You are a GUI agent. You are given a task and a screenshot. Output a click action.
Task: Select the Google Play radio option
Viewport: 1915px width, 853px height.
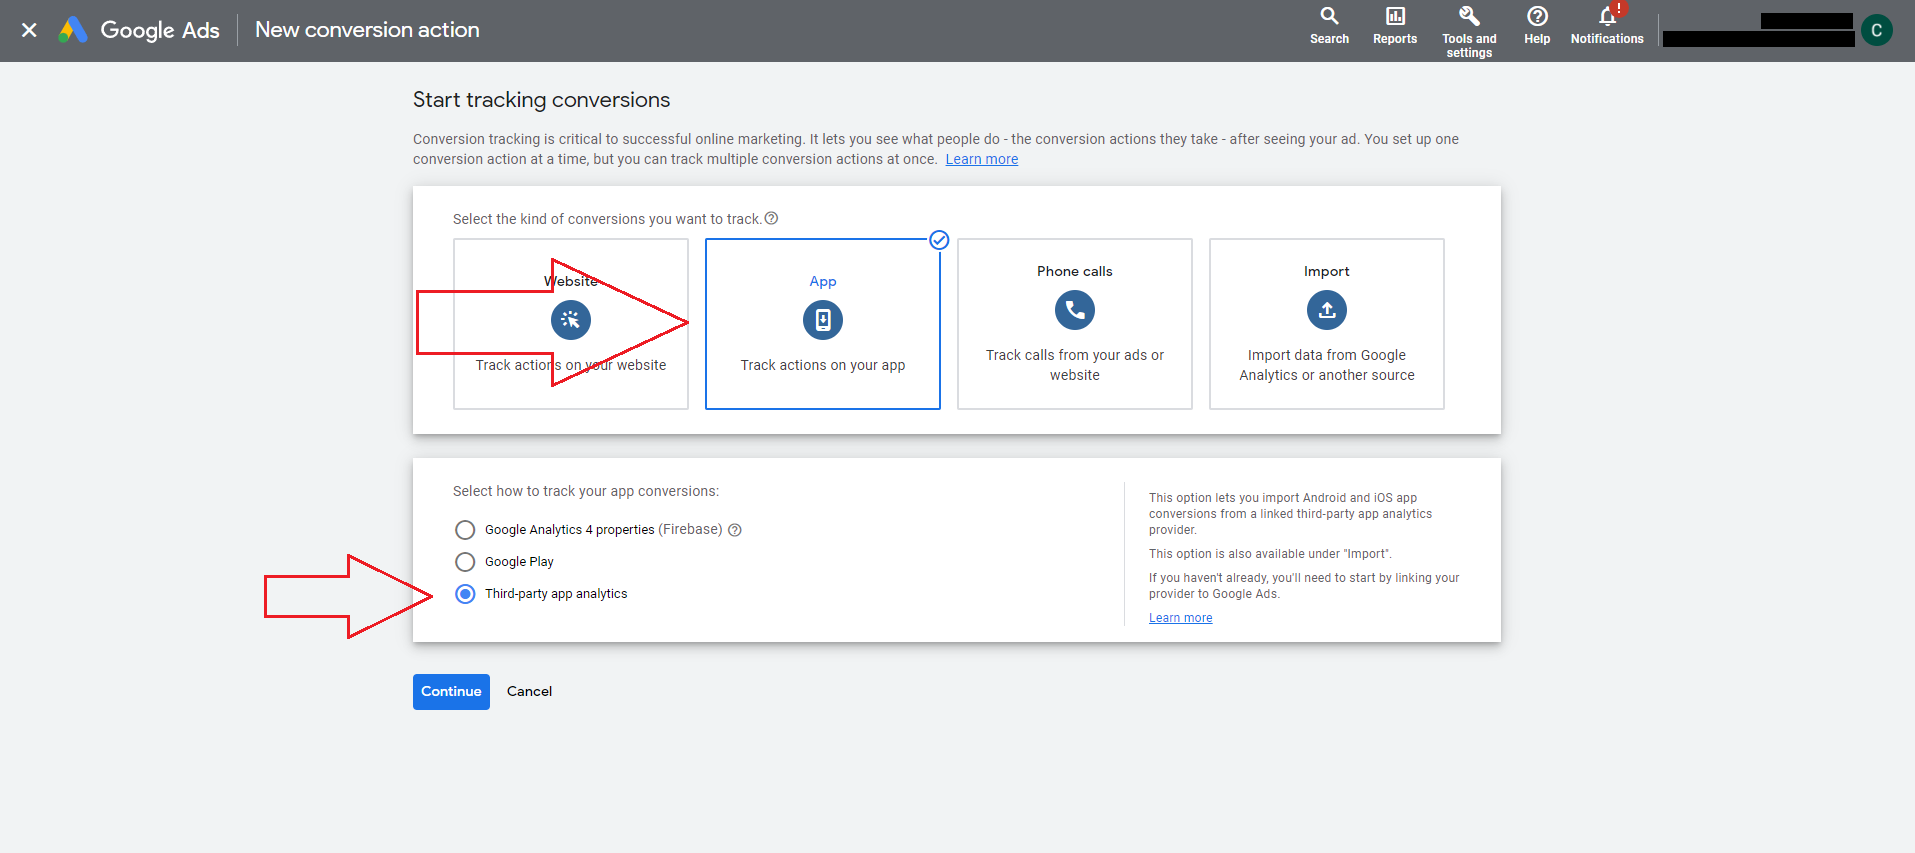coord(465,562)
